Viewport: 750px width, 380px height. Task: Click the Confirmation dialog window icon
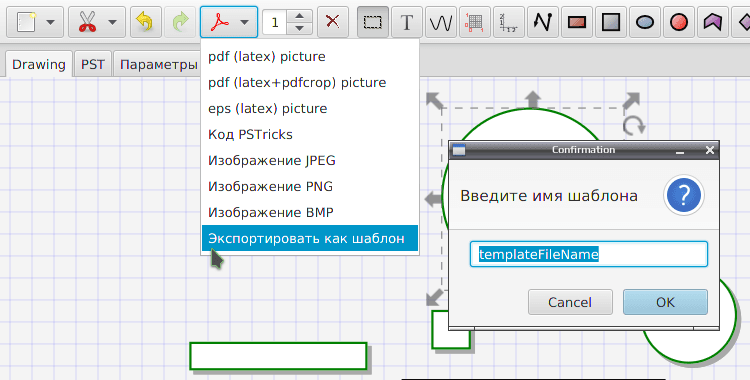(x=459, y=150)
